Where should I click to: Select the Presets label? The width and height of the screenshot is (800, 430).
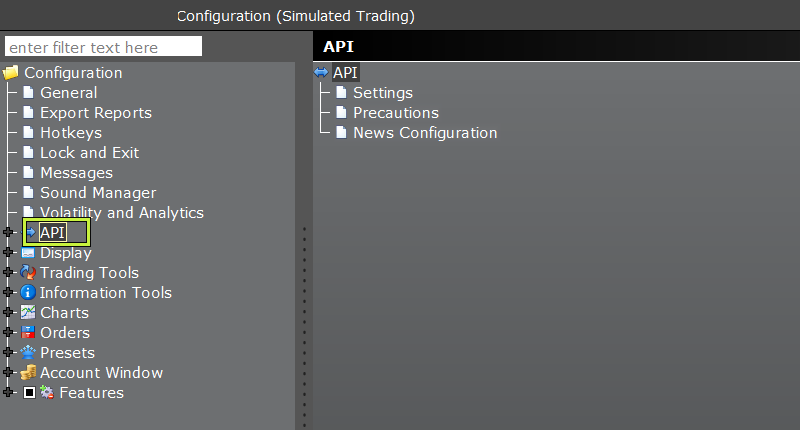pyautogui.click(x=67, y=353)
